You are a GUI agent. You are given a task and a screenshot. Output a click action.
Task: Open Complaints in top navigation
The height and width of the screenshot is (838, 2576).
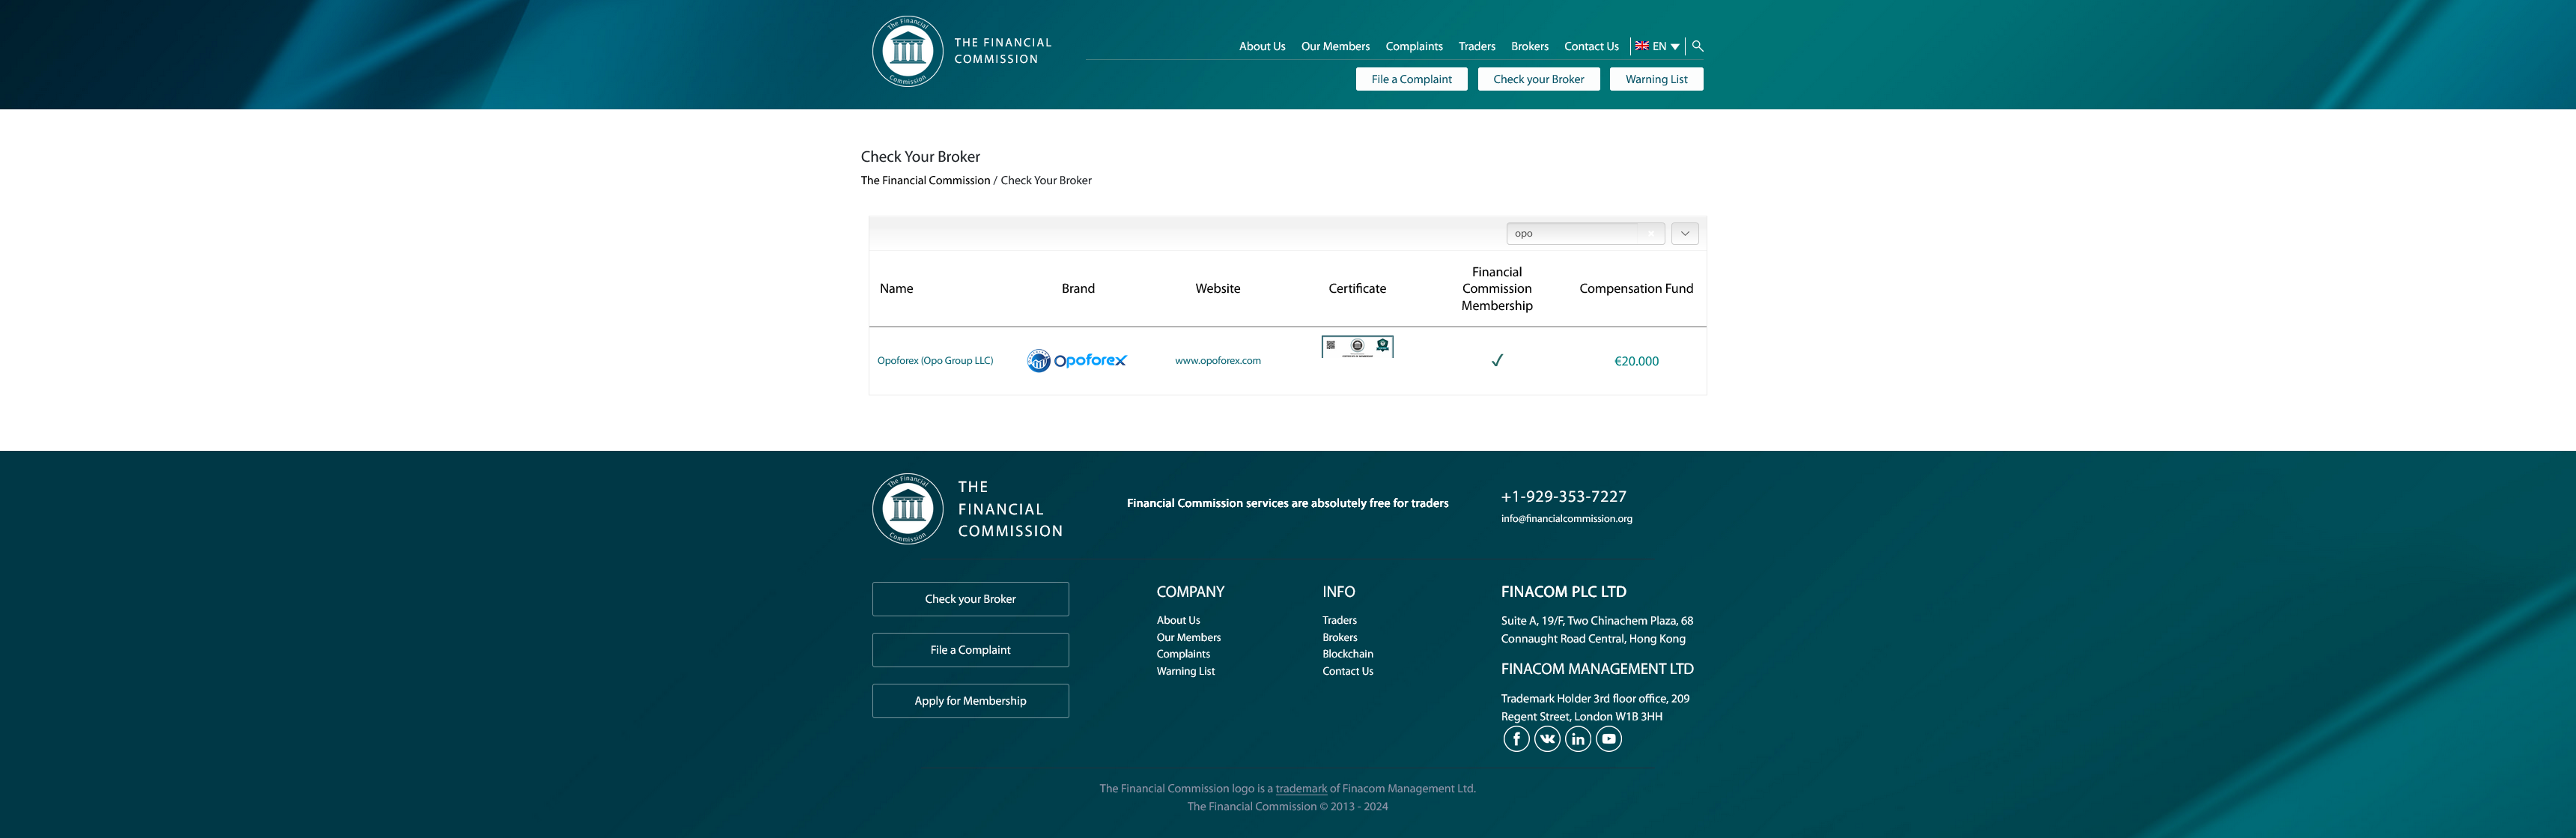pos(1414,47)
